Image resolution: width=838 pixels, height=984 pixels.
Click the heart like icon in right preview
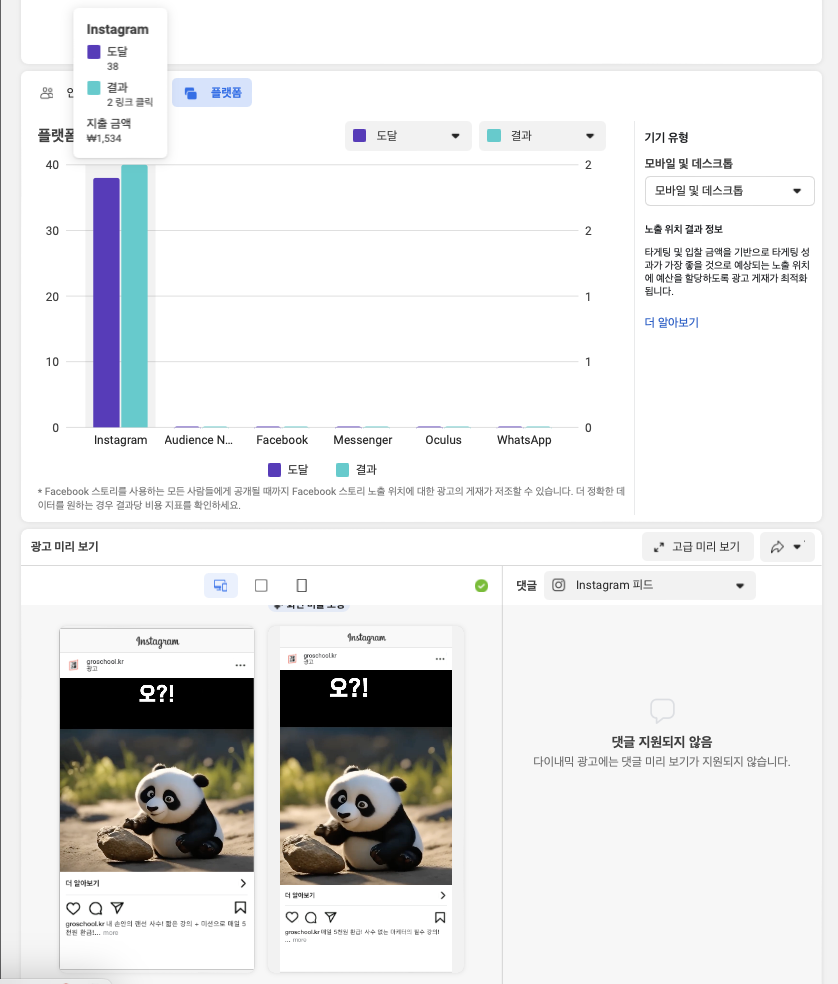pos(292,917)
